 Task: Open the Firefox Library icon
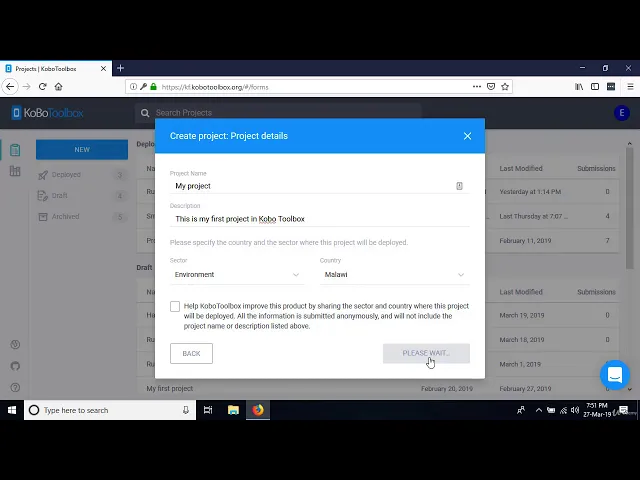click(579, 87)
